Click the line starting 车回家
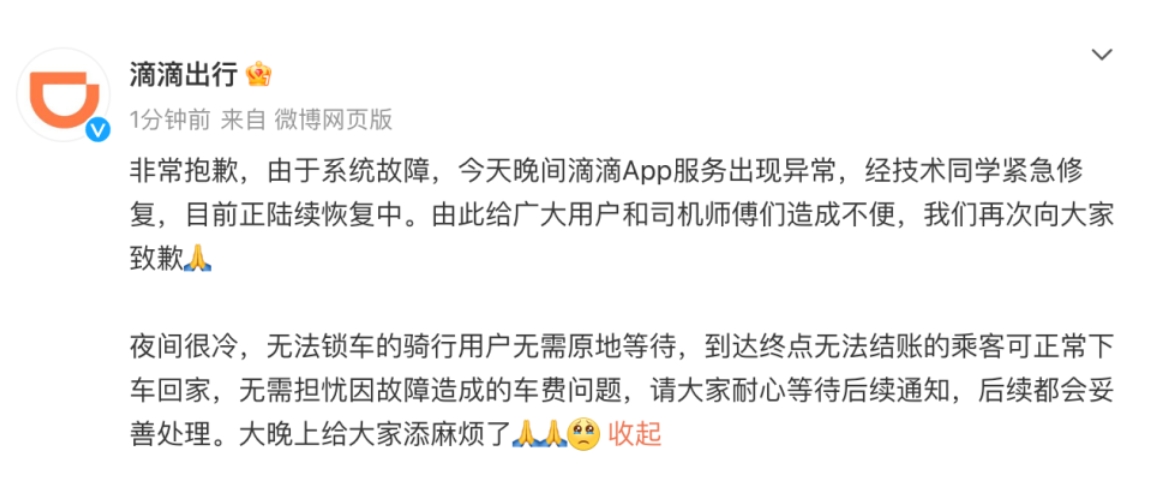 pos(621,390)
